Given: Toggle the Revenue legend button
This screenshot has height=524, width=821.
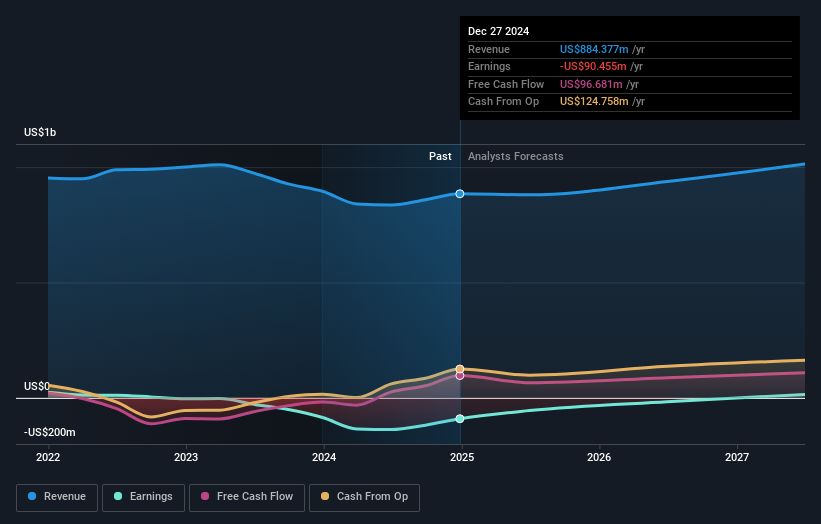Looking at the screenshot, I should pos(57,497).
